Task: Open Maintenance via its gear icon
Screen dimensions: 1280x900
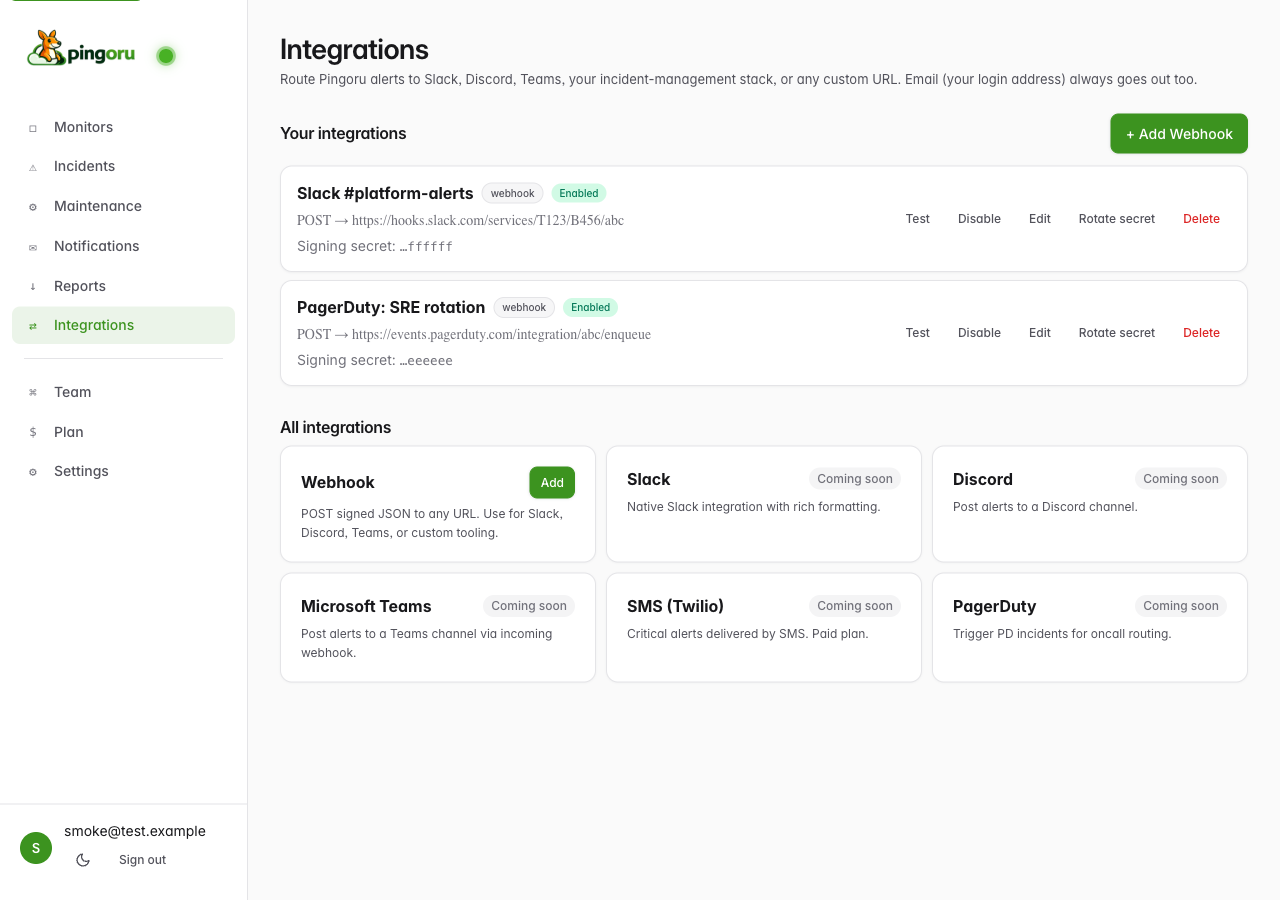Action: click(33, 206)
